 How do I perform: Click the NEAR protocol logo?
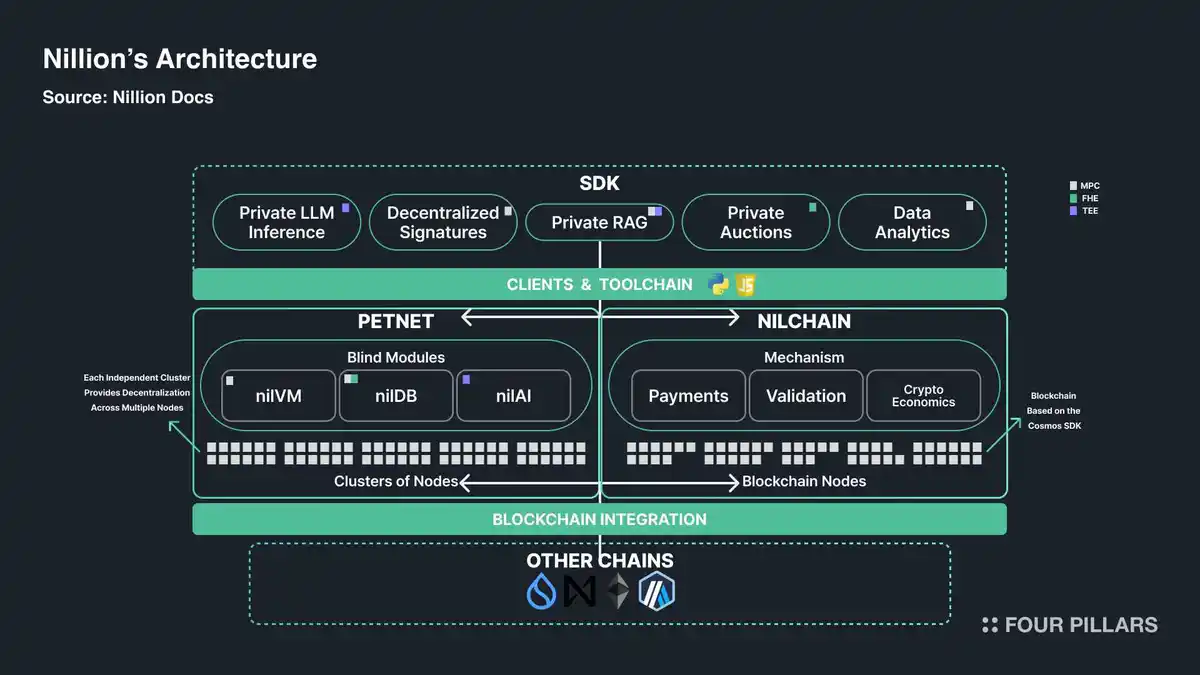click(x=580, y=592)
